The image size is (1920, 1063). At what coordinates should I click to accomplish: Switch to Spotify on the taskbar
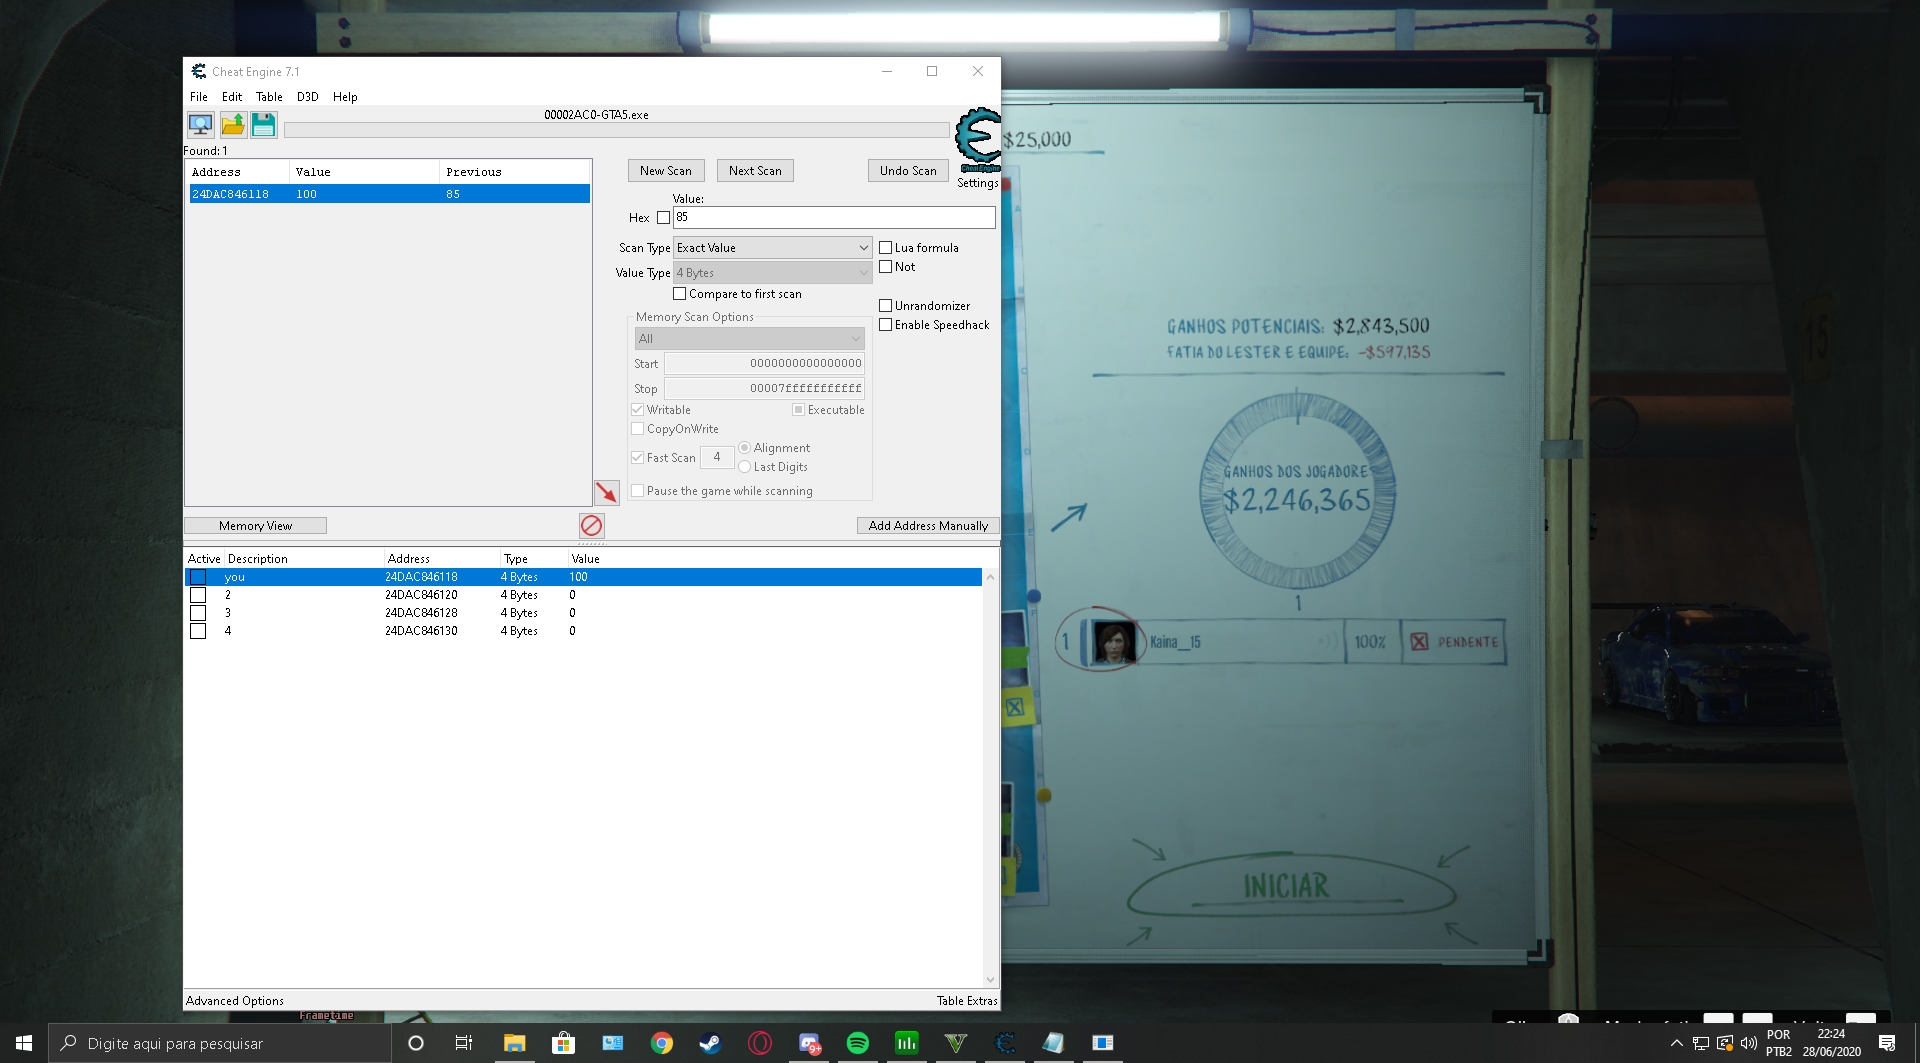pyautogui.click(x=857, y=1043)
